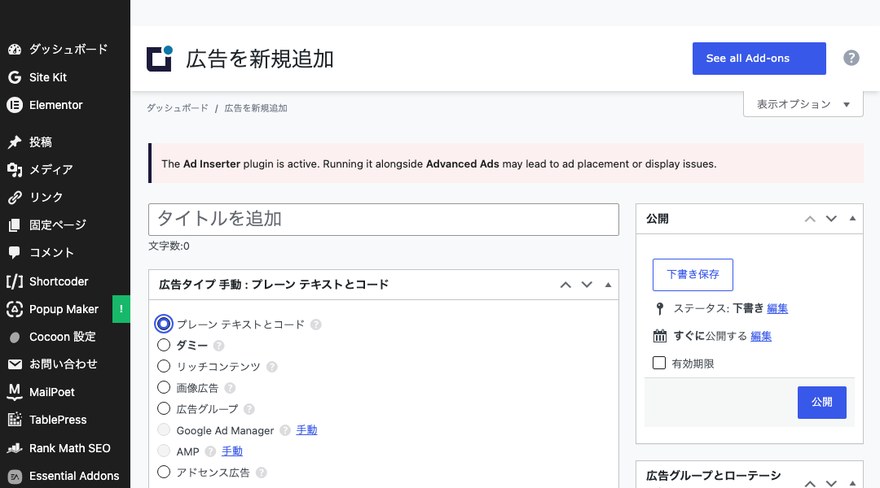Move 広告タイプ panel down
This screenshot has height=488, width=880.
coord(586,285)
